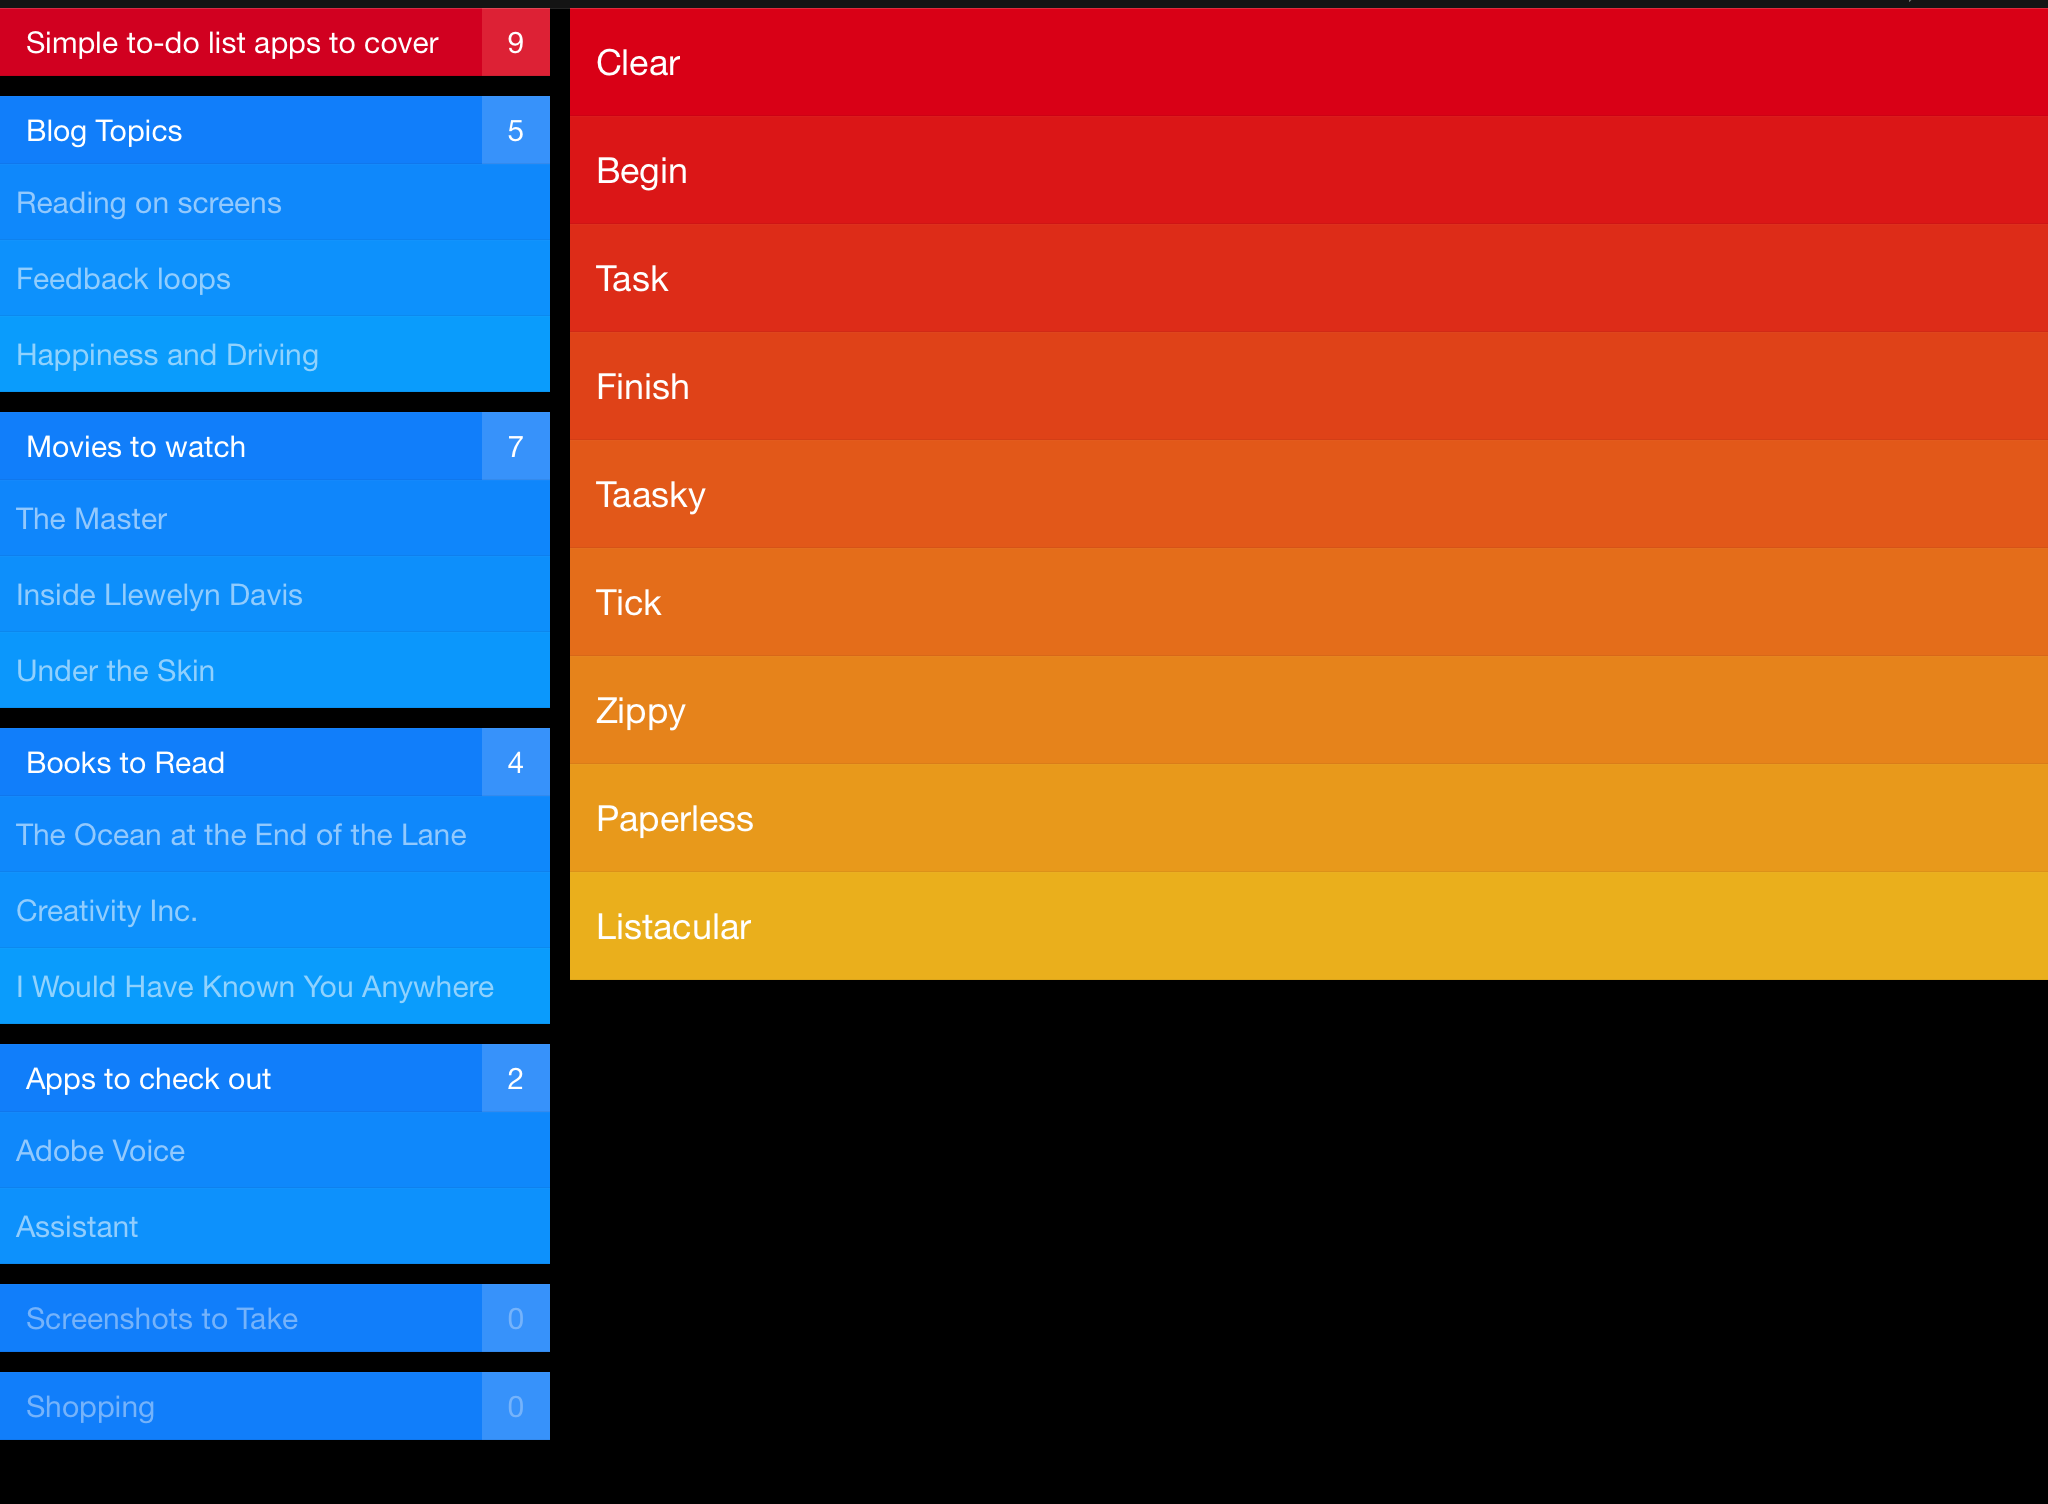Click the Blog Topics category header
Screen dimensions: 2048x1504
click(x=277, y=129)
